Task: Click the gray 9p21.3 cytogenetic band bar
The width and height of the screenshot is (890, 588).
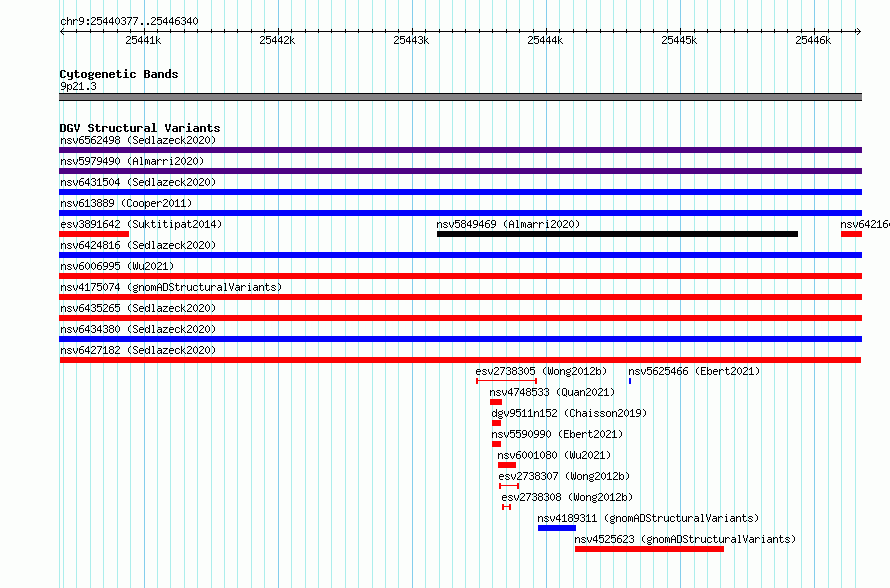Action: (460, 97)
